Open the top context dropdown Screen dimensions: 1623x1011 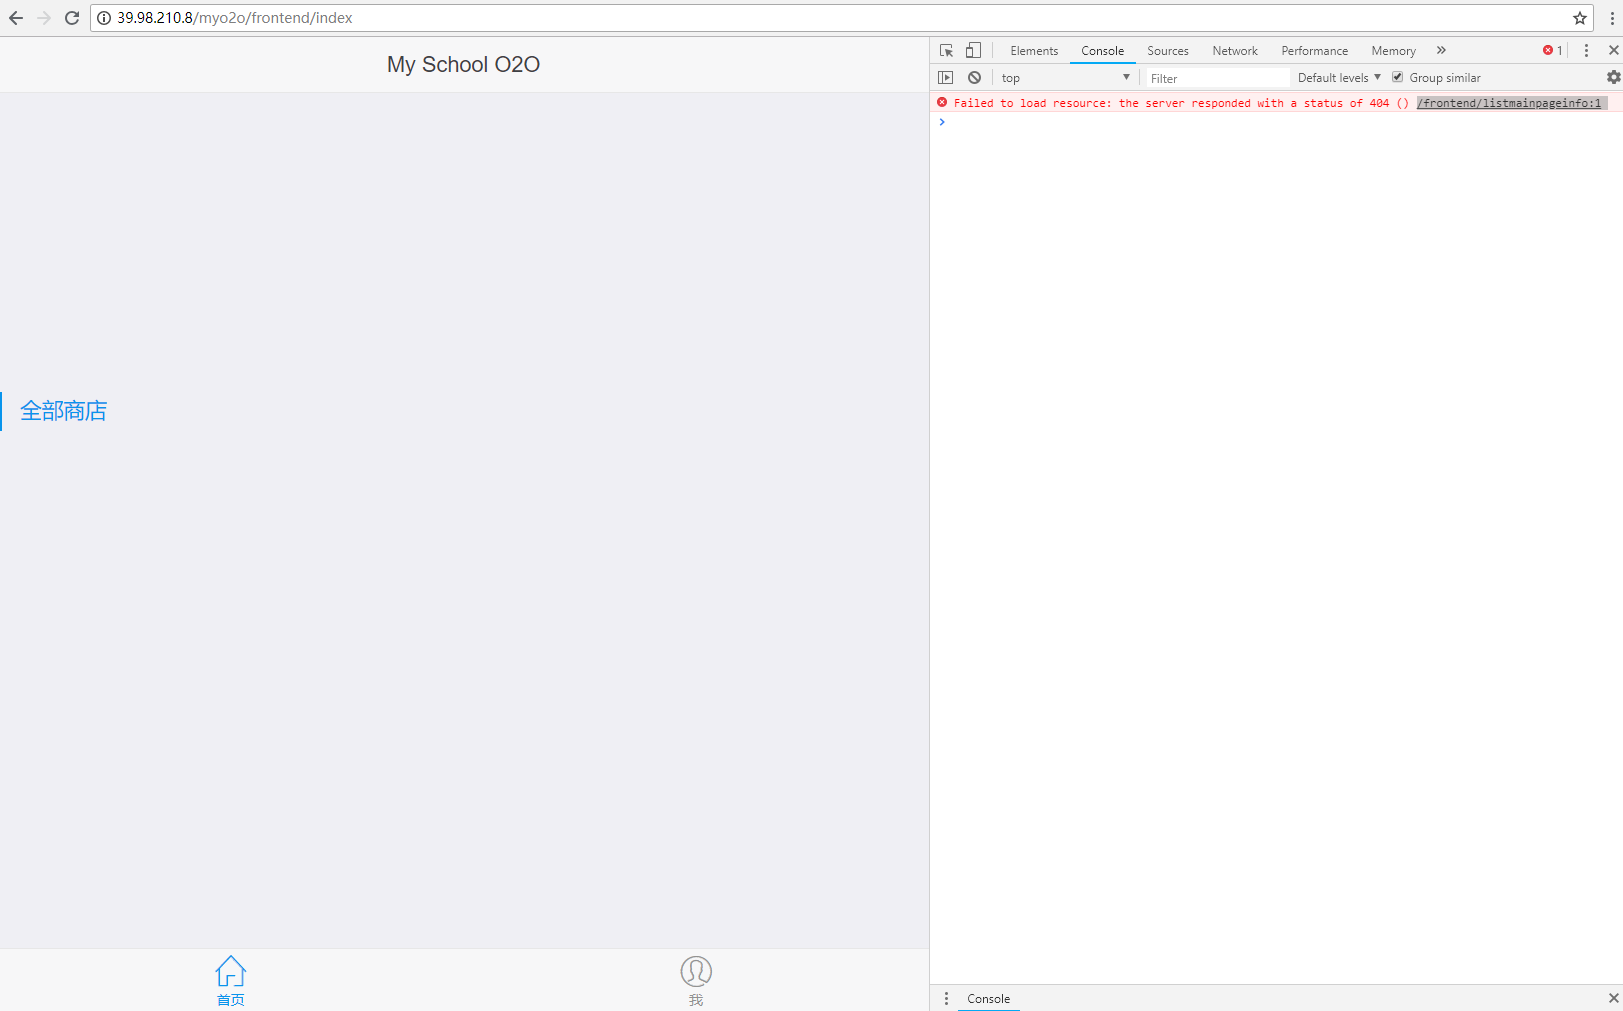point(1065,77)
